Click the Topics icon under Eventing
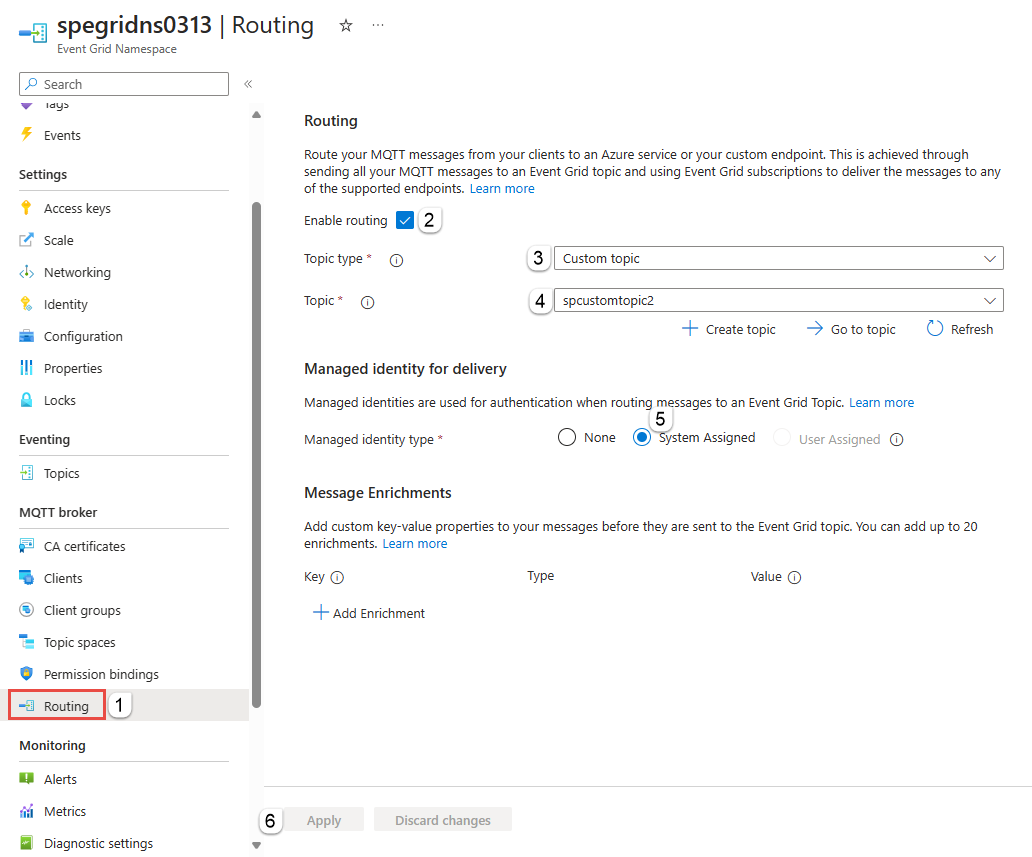 [26, 473]
